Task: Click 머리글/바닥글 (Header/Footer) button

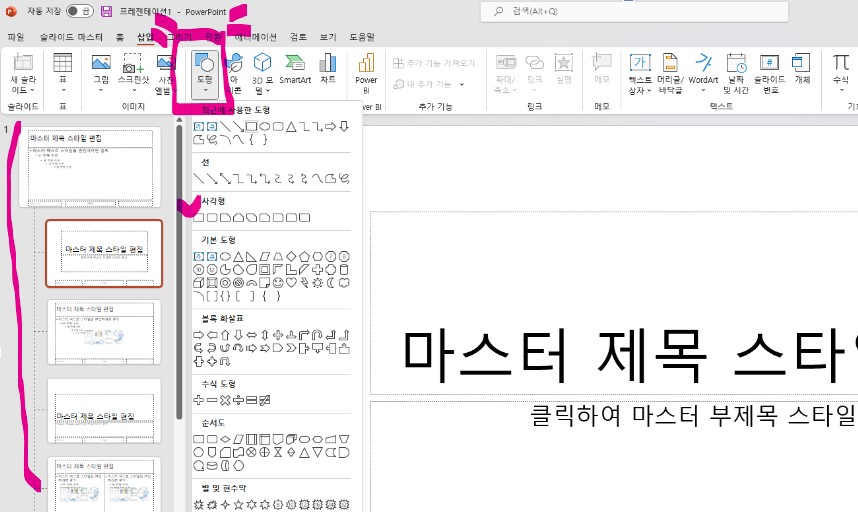Action: tap(670, 74)
